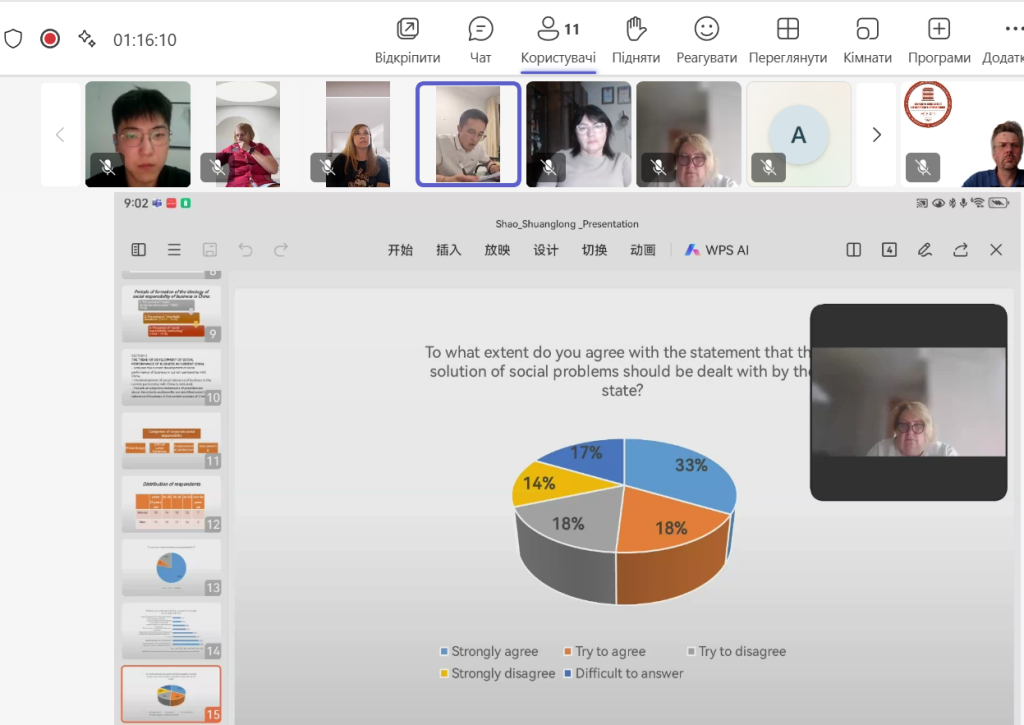Click the Try to agree legend swatch
This screenshot has height=725, width=1024.
[568, 651]
